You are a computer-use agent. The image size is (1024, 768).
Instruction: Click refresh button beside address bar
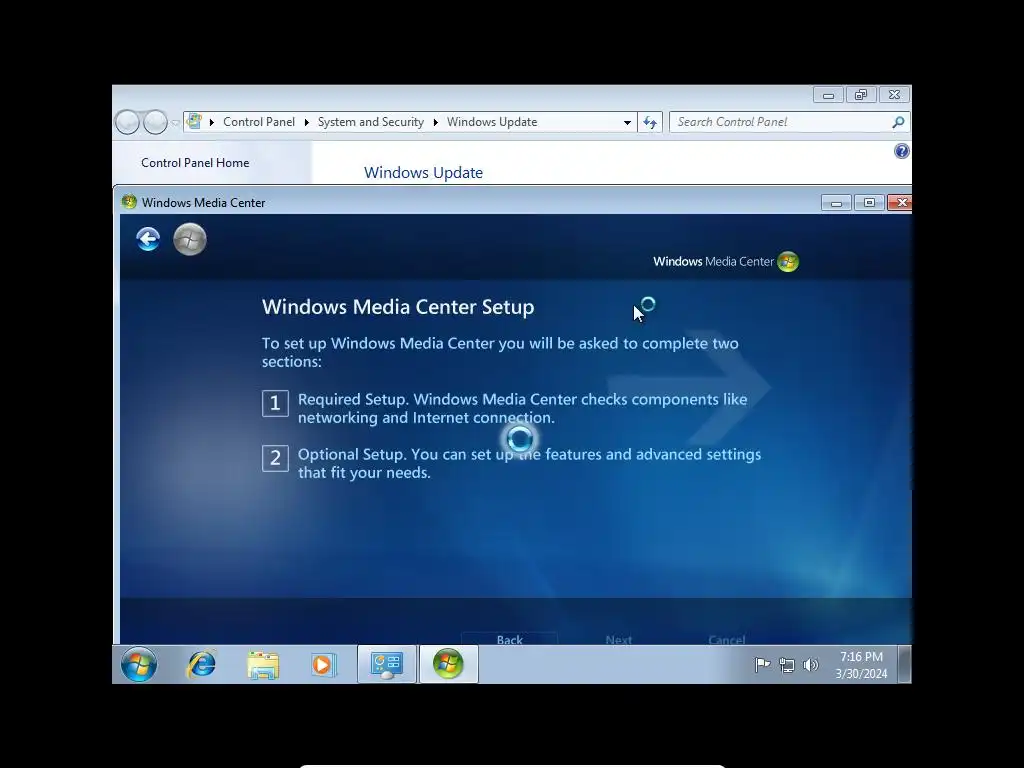[x=650, y=122]
